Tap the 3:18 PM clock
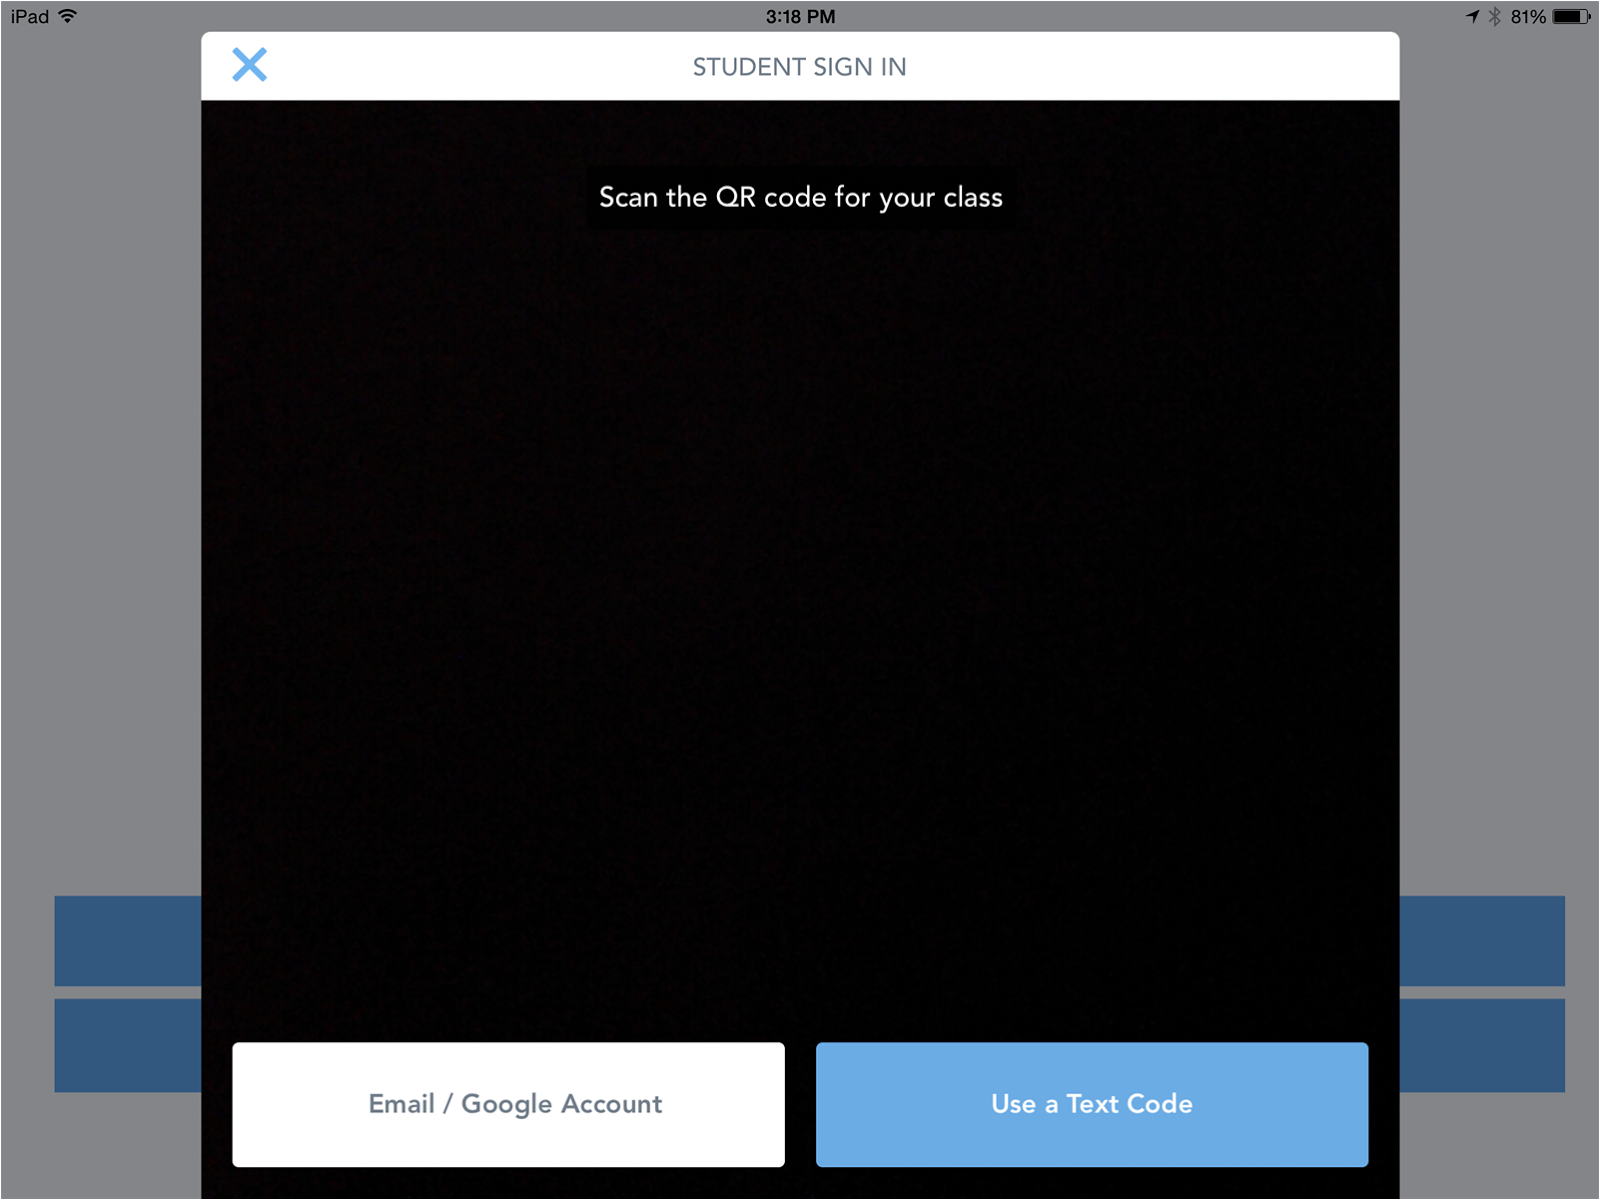Viewport: 1600px width, 1200px height. tap(800, 16)
